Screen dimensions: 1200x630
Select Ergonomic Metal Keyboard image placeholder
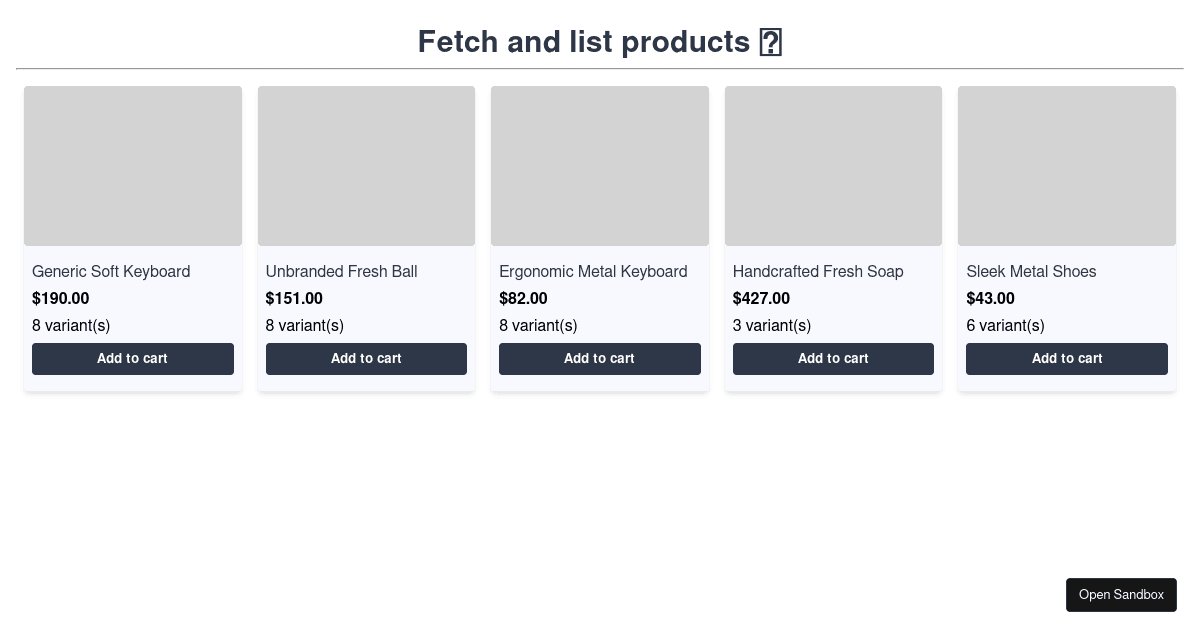click(x=600, y=166)
